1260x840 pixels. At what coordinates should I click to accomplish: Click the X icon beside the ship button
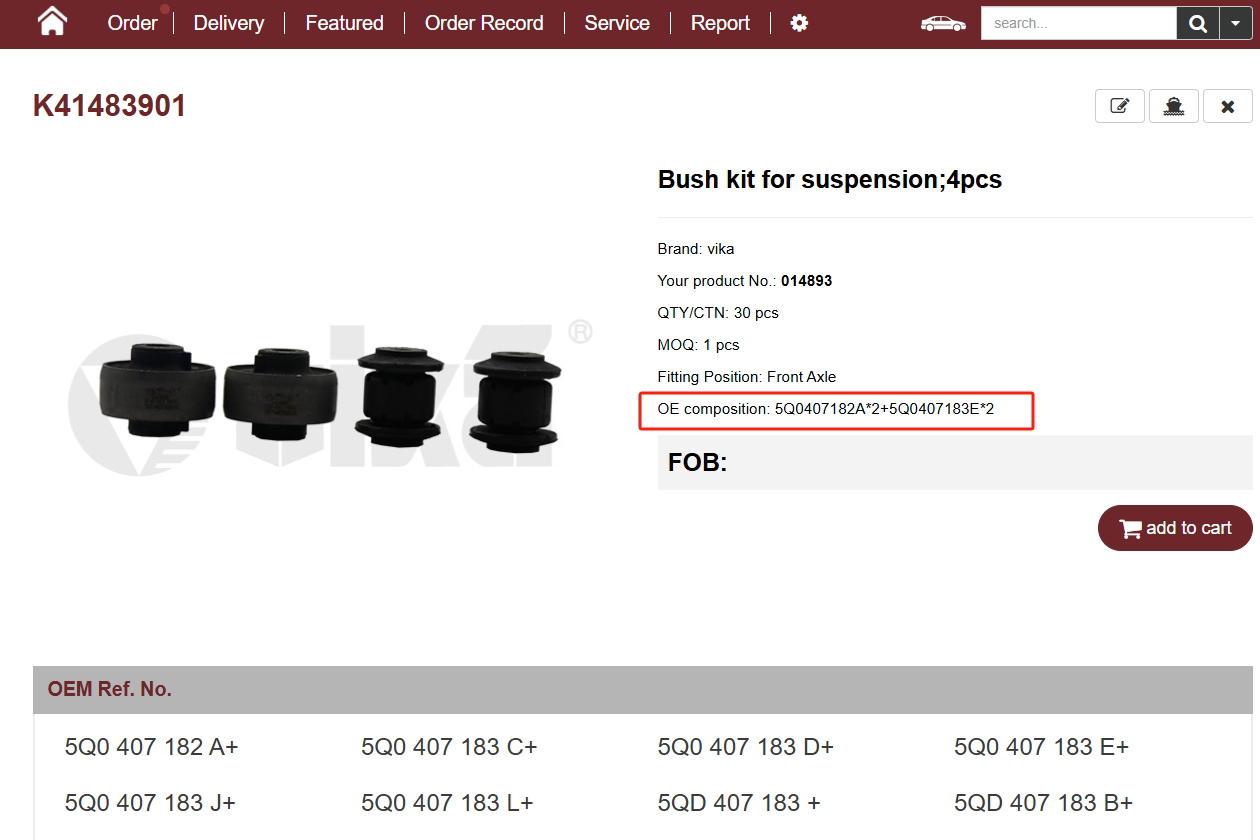pos(1227,105)
